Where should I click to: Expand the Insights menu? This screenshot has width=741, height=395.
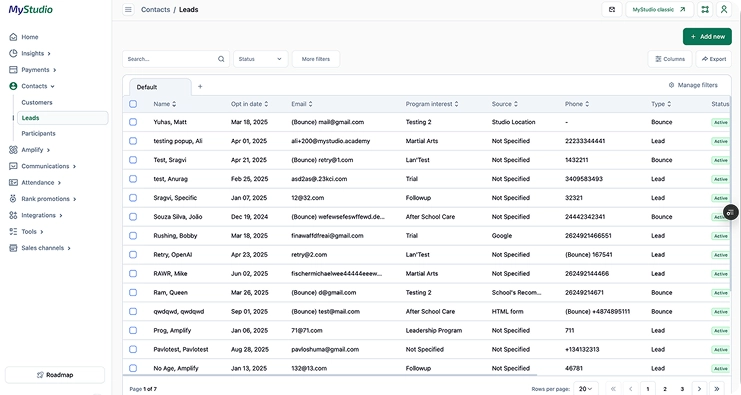(49, 54)
